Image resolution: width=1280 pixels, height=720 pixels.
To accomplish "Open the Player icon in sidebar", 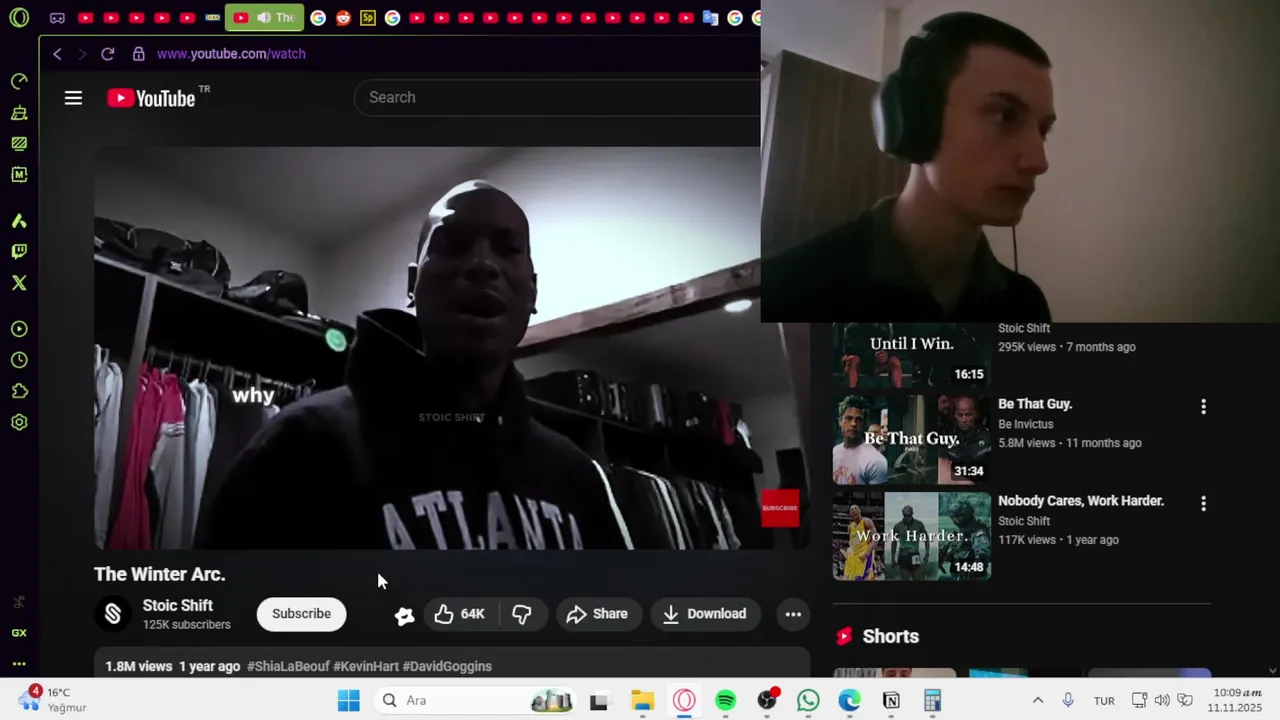I will click(x=19, y=329).
